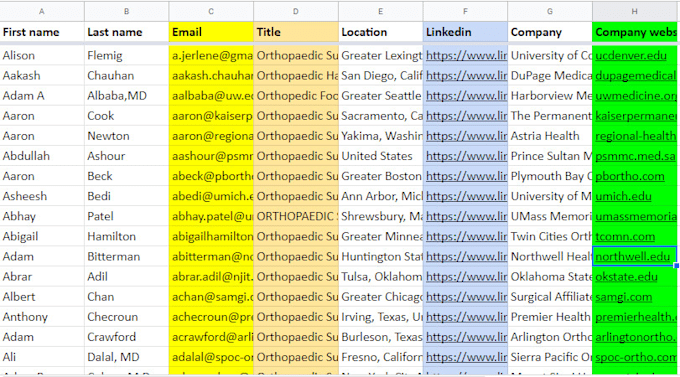The height and width of the screenshot is (377, 680).
Task: Select first name cell 'Aakash'
Action: pos(42,75)
